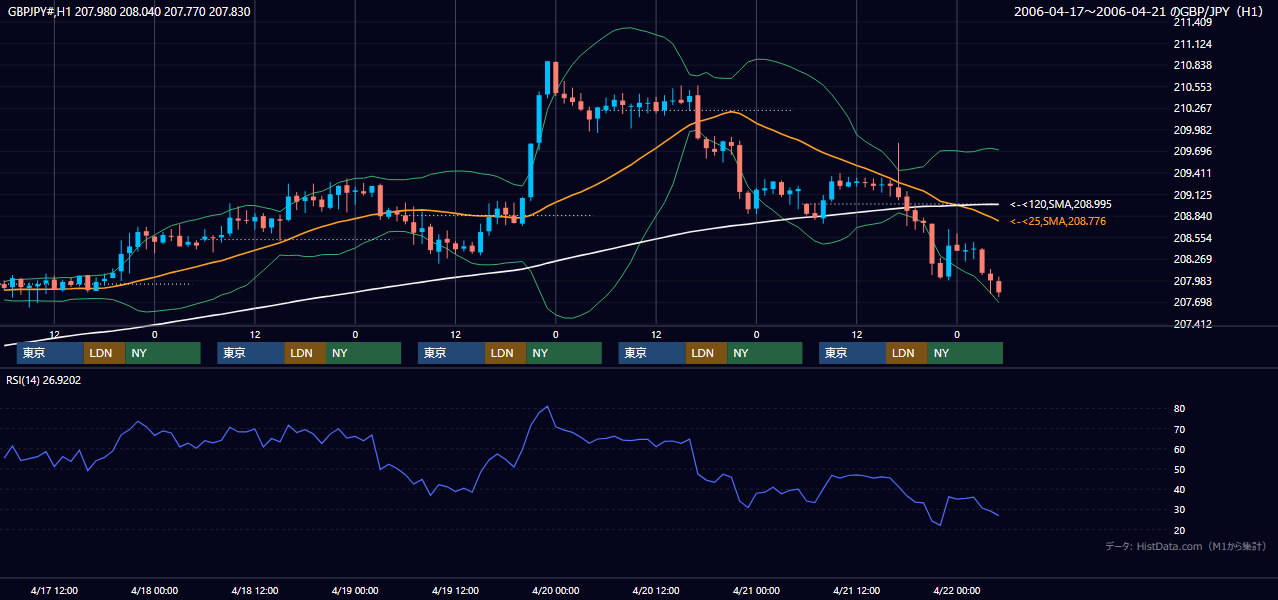Select the '4/21 12:00' time axis label

tap(856, 590)
